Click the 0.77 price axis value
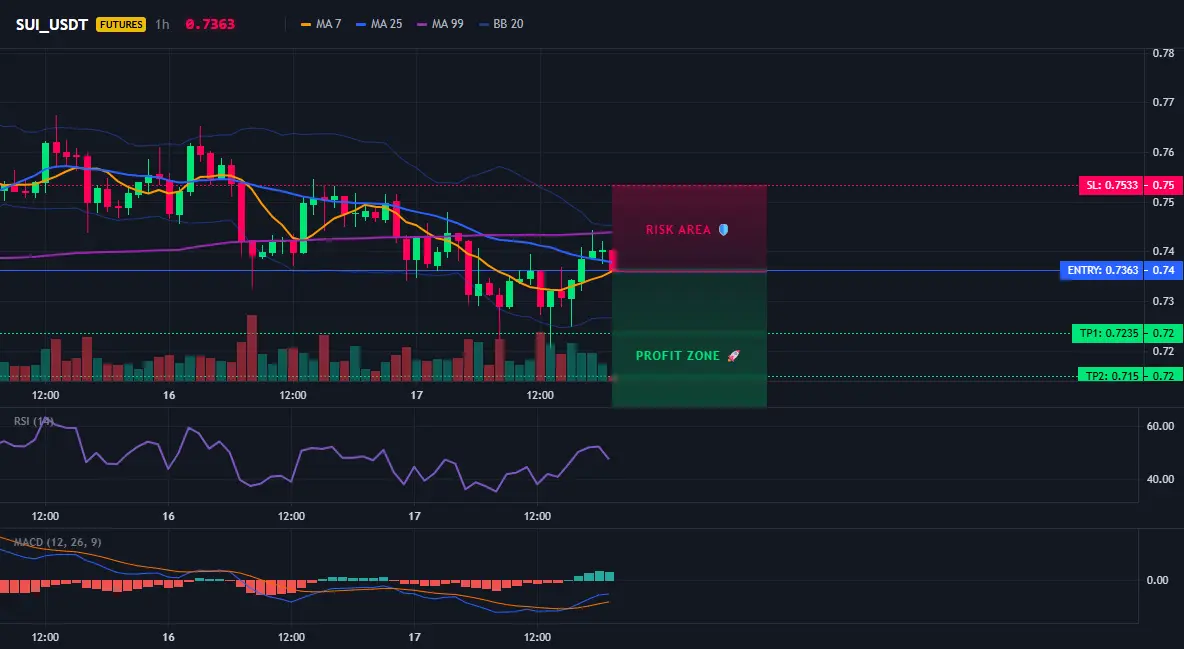The width and height of the screenshot is (1184, 649). tap(1164, 102)
